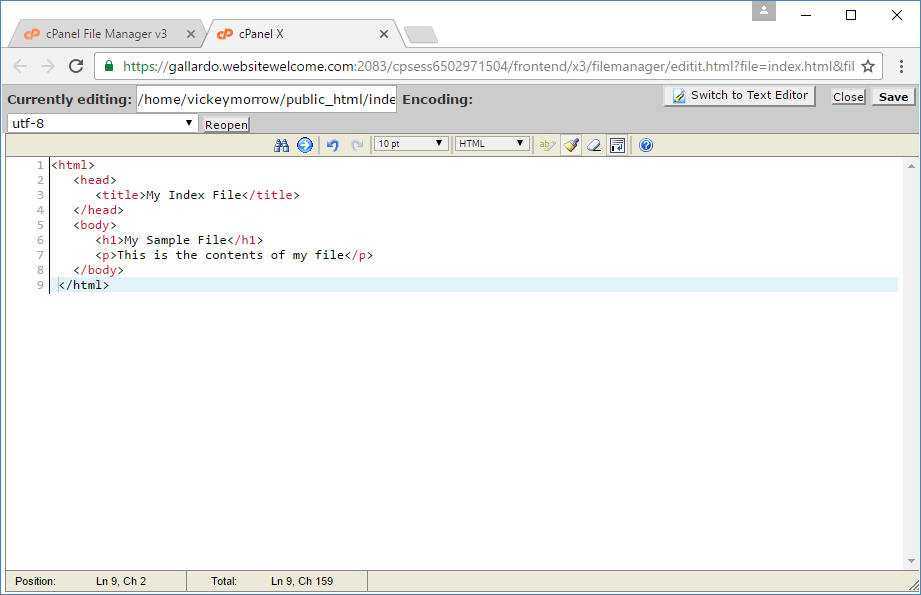Redo the undone edit
The width and height of the screenshot is (921, 595).
(357, 145)
